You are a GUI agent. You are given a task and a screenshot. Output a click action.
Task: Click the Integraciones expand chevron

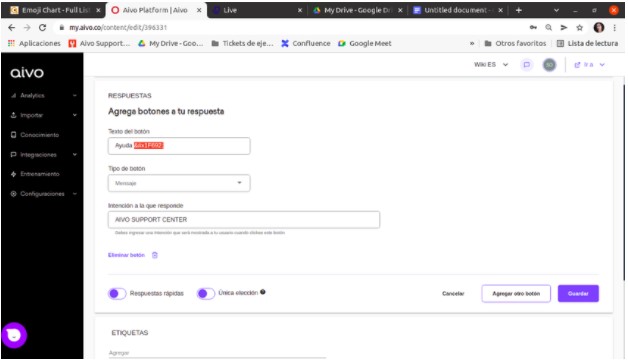74,154
